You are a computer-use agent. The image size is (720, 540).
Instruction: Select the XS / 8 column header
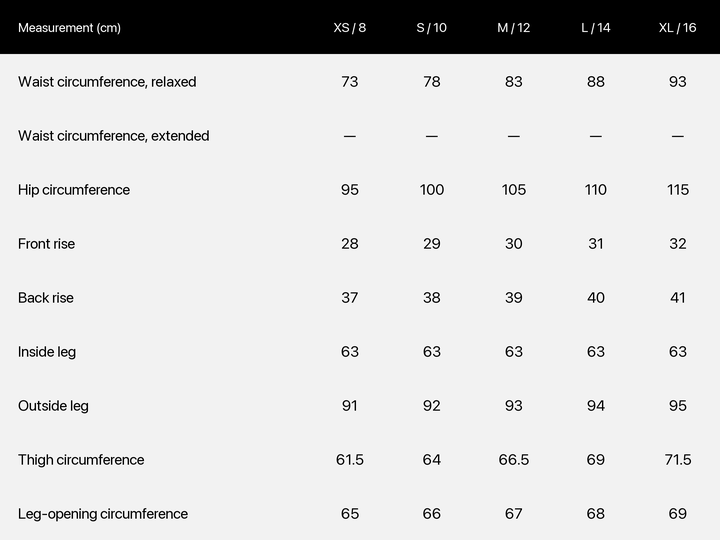[349, 28]
